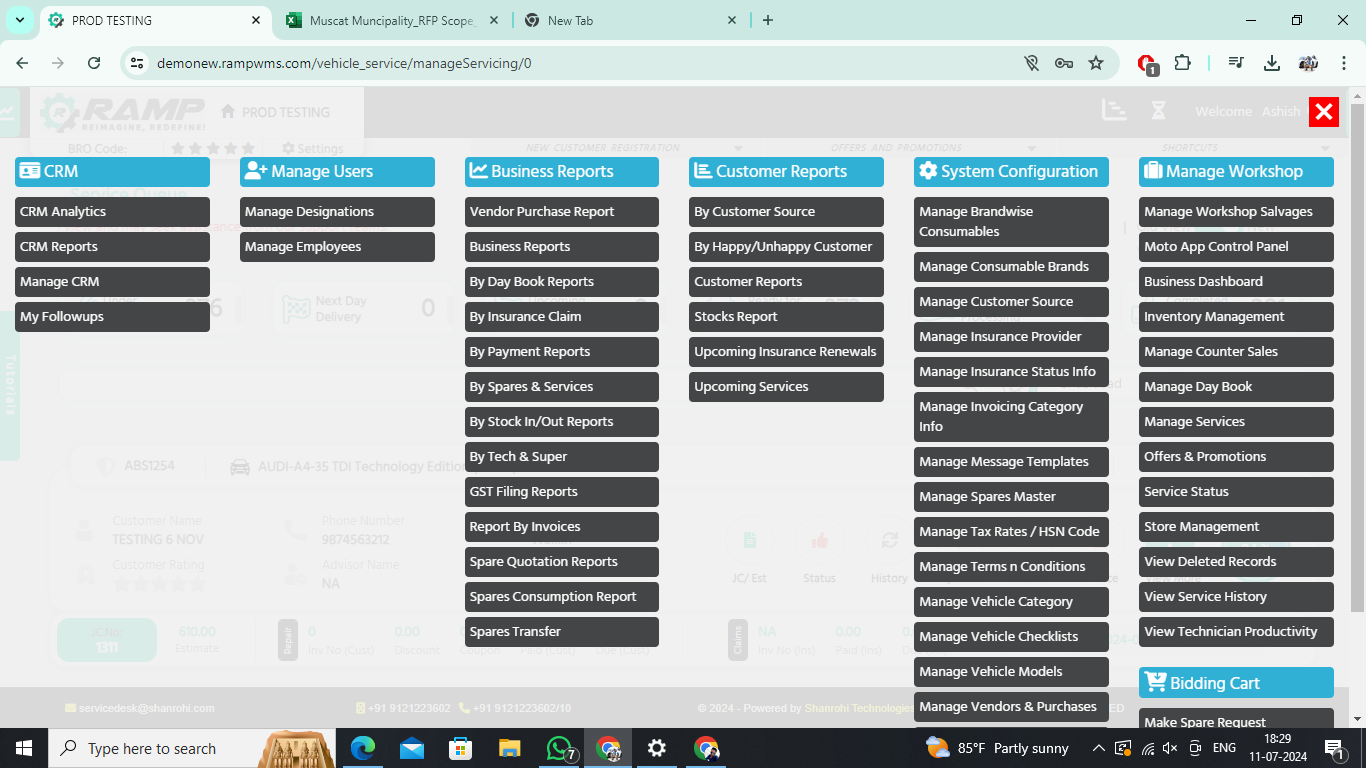Open GST Filing Reports

pos(561,492)
